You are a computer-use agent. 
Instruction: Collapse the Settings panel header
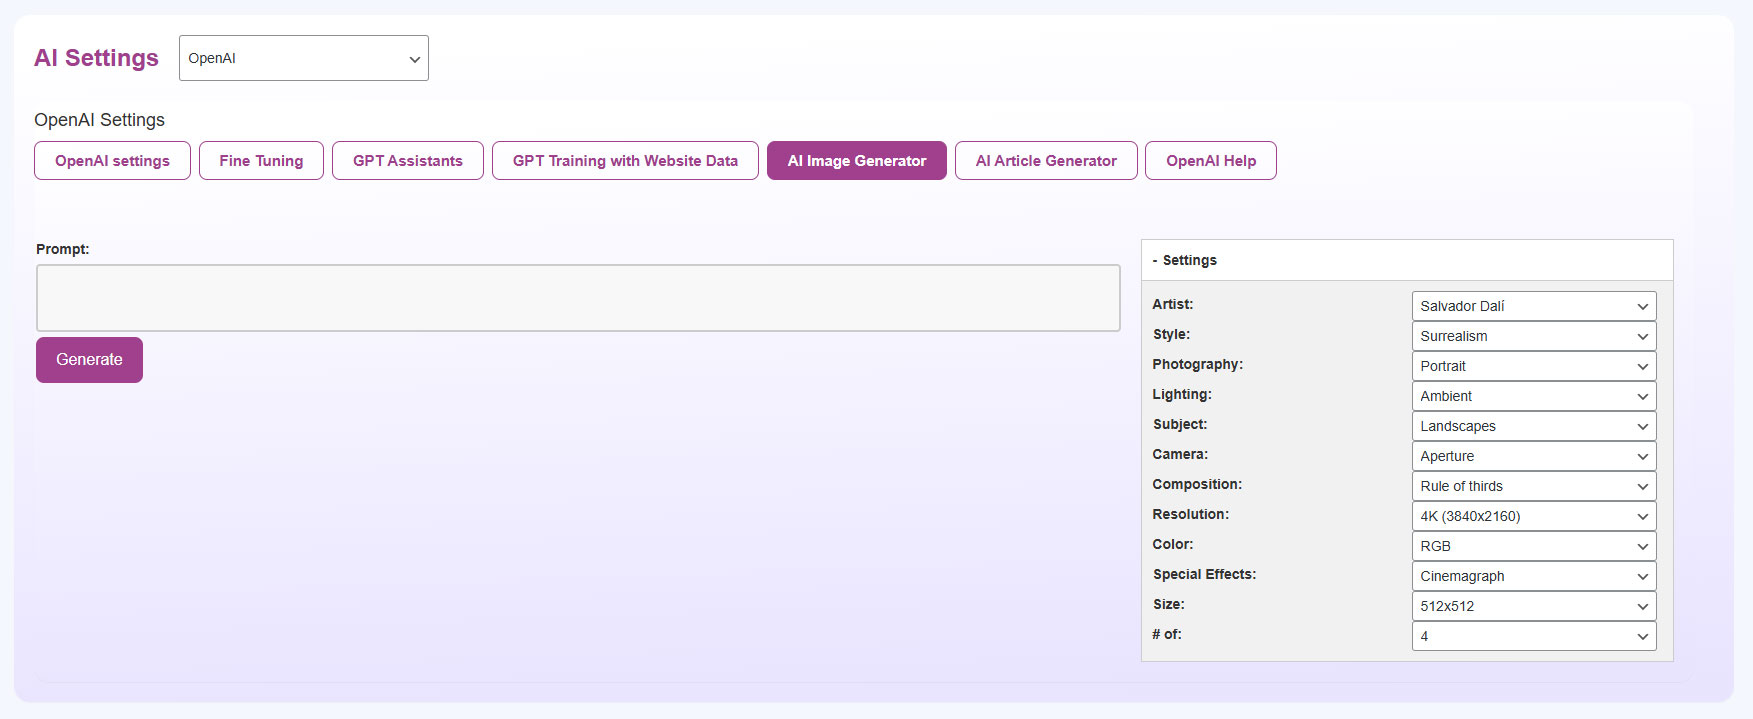1189,260
